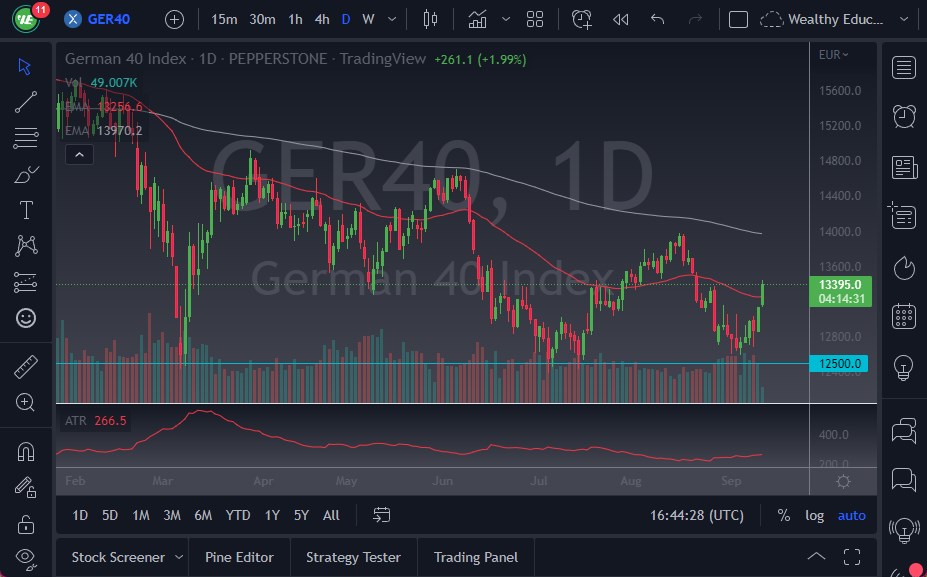The width and height of the screenshot is (927, 577).
Task: Open the timeframe dropdown next to W
Action: [x=391, y=19]
